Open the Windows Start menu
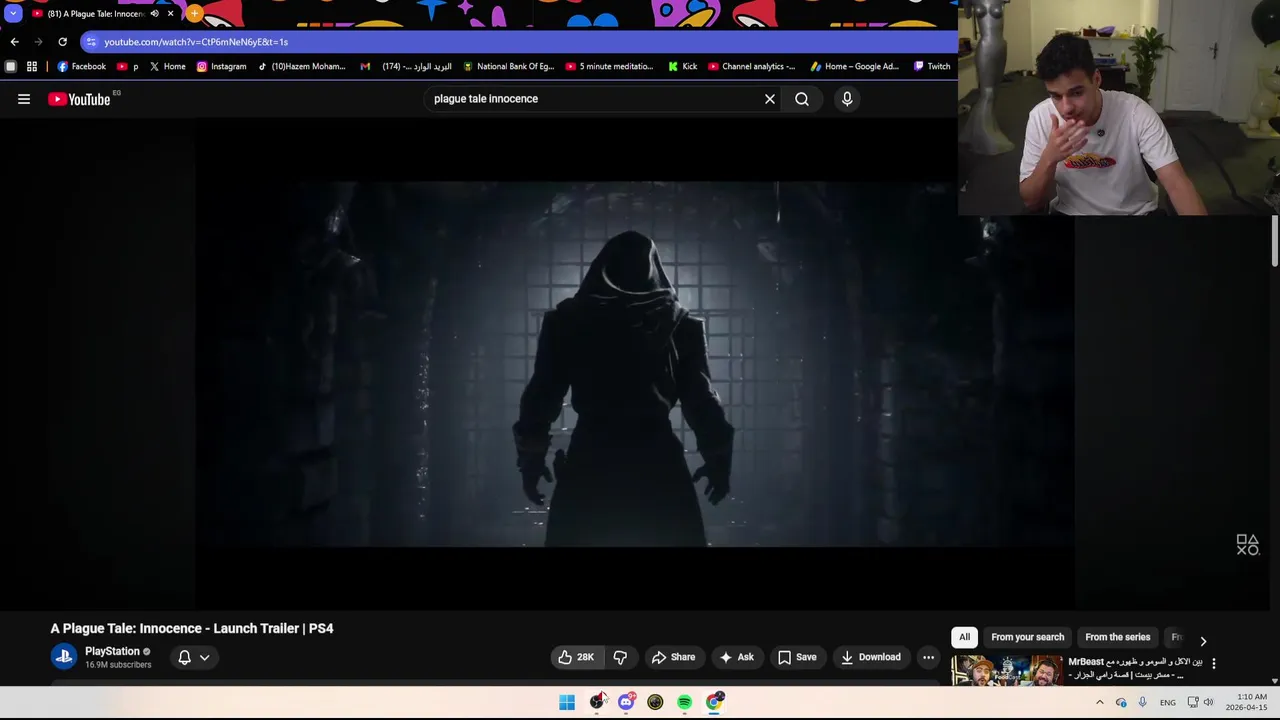The image size is (1280, 720). (x=567, y=702)
